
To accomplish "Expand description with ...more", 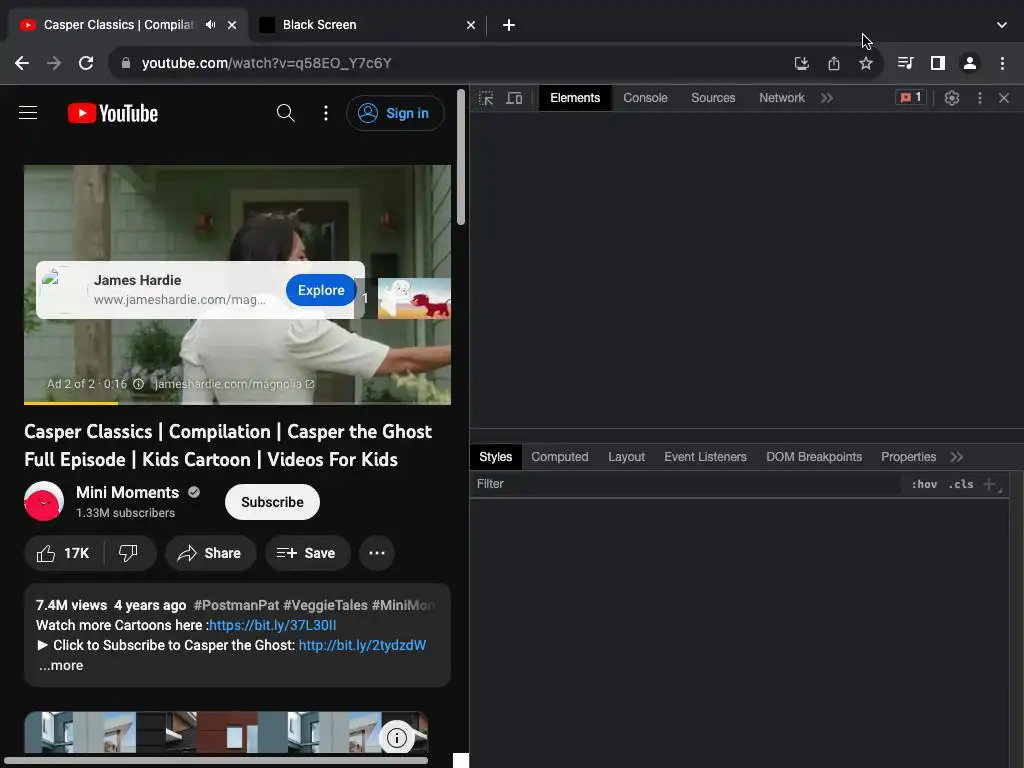I will (61, 665).
